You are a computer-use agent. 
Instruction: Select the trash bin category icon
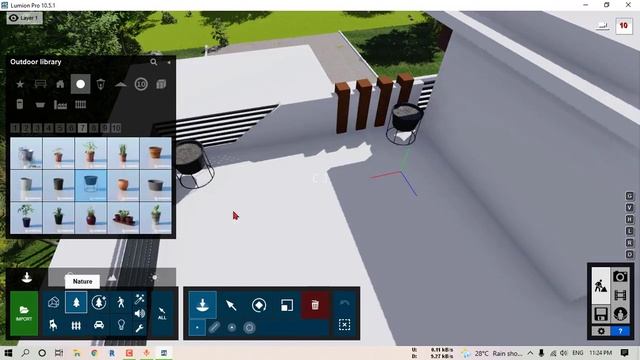coord(100,84)
